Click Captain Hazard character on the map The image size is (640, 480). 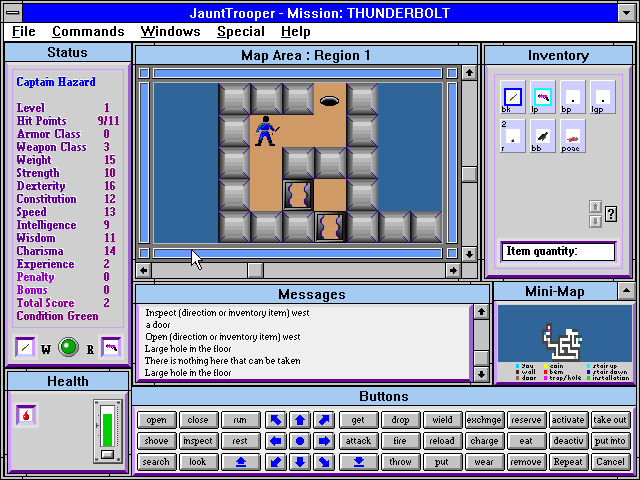[266, 131]
